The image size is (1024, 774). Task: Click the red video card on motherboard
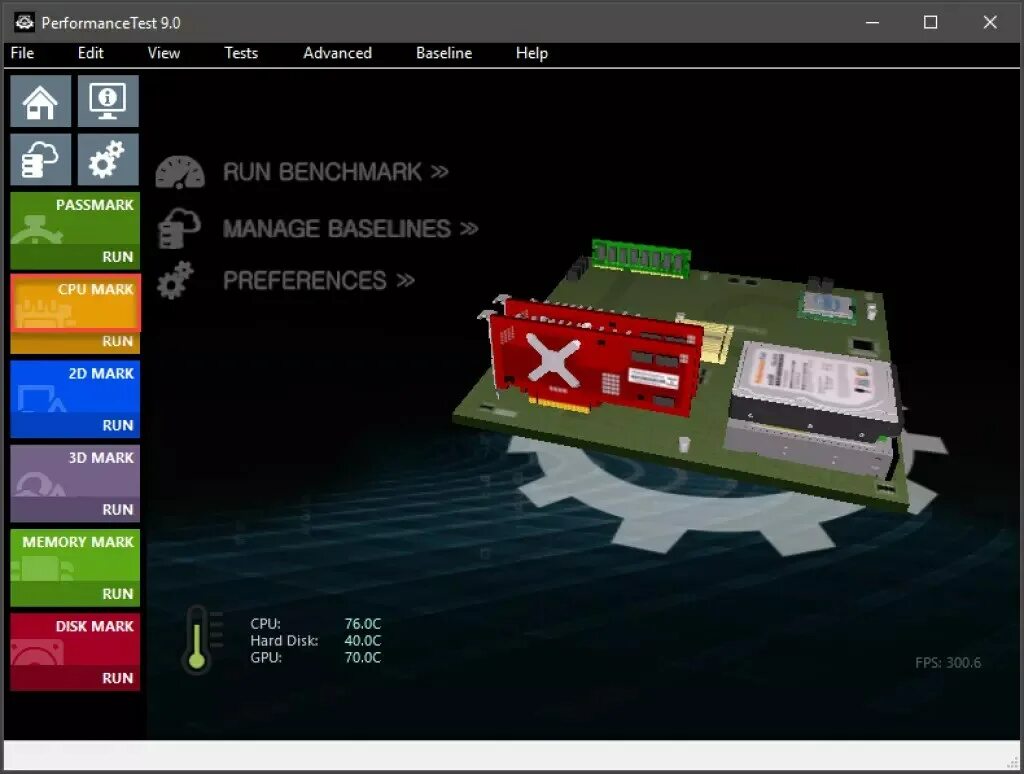593,358
